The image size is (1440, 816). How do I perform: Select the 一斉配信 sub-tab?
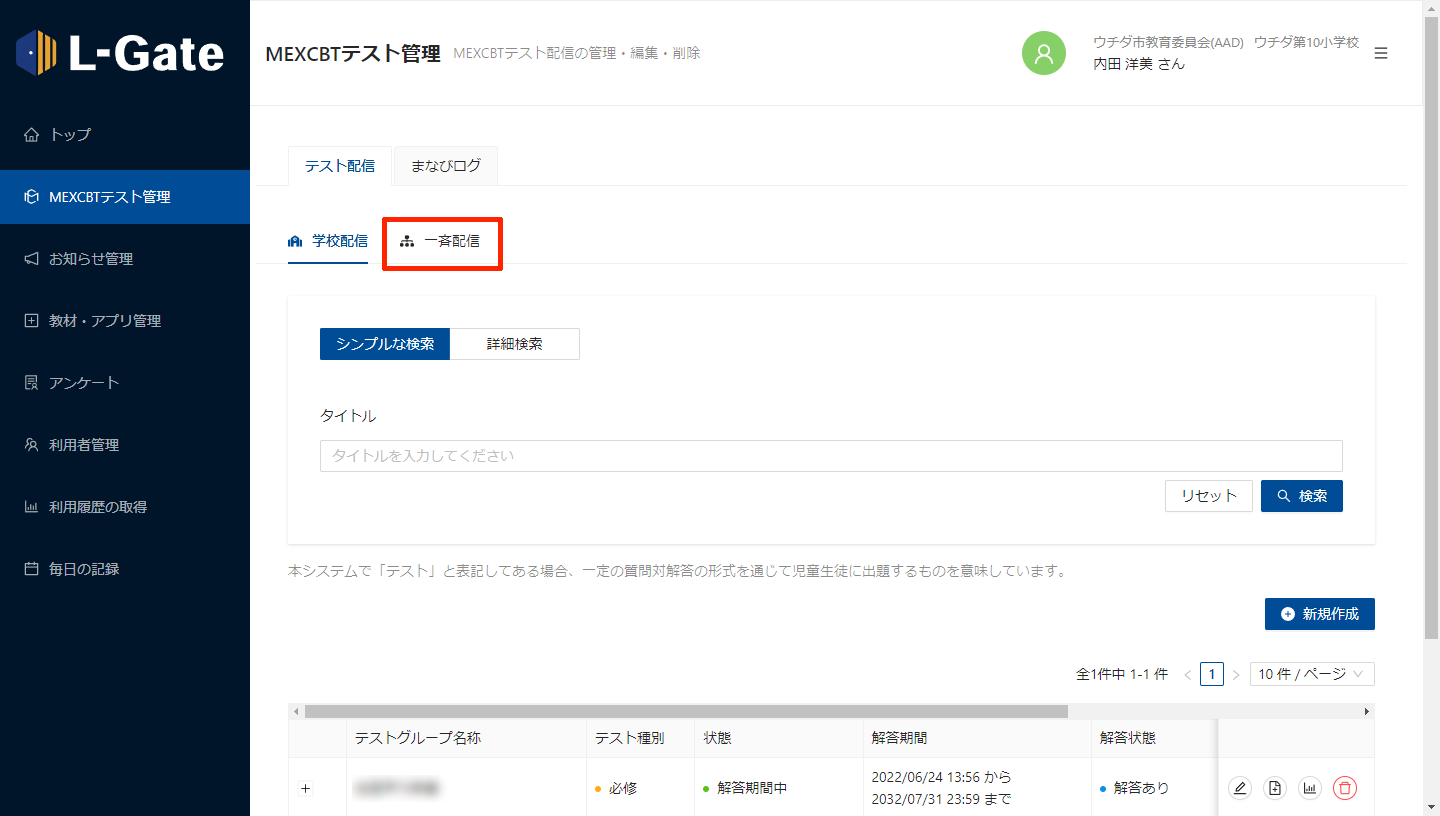click(x=441, y=241)
